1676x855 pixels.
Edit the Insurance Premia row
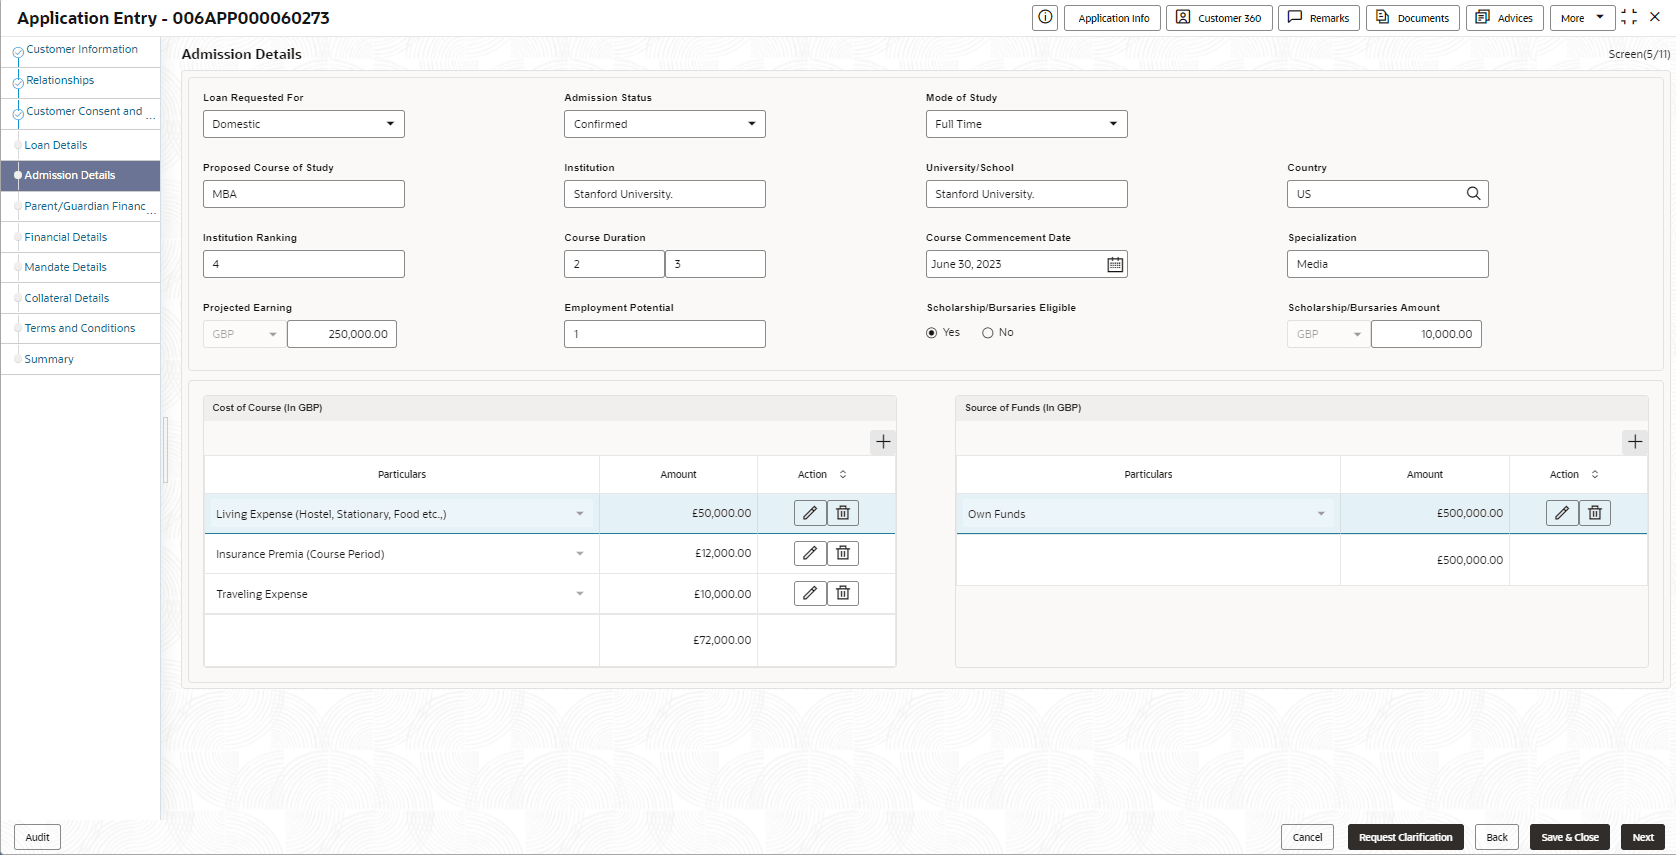point(810,553)
